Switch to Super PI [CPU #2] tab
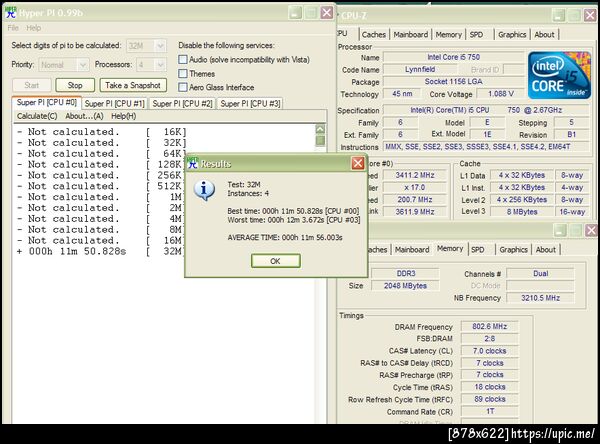This screenshot has width=600, height=444. (182, 103)
